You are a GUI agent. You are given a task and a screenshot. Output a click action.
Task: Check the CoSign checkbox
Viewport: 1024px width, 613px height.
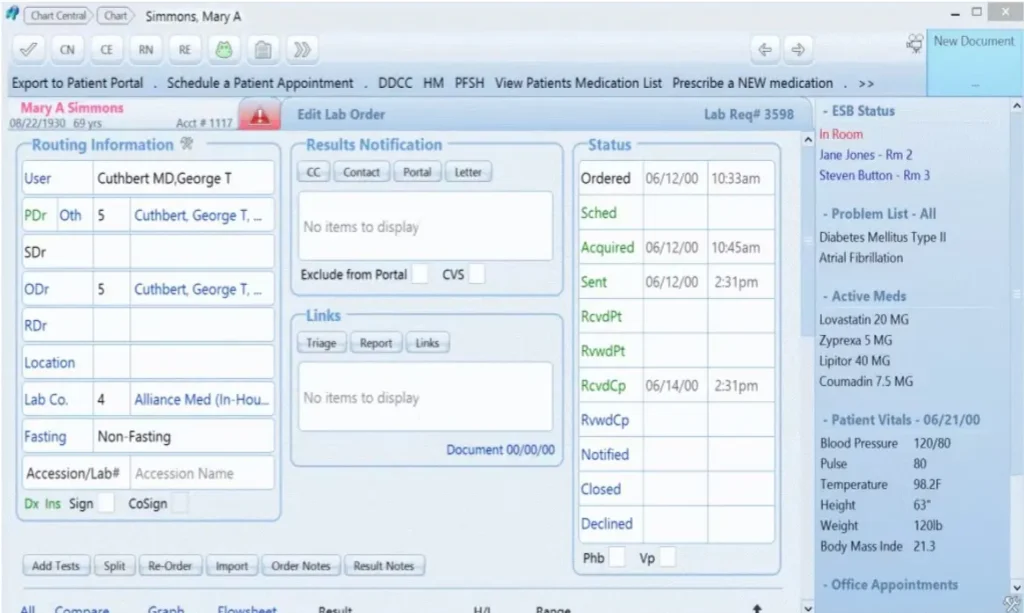pos(180,505)
